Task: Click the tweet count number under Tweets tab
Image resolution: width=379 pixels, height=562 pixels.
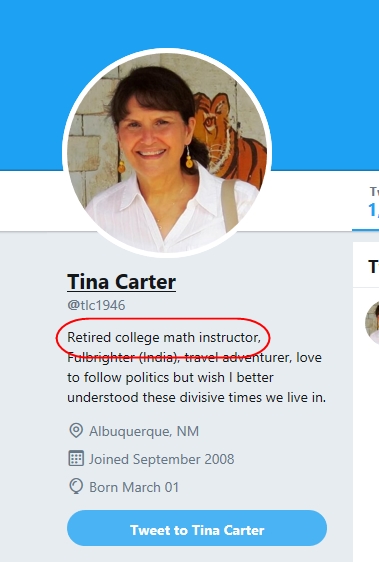Action: pyautogui.click(x=374, y=210)
